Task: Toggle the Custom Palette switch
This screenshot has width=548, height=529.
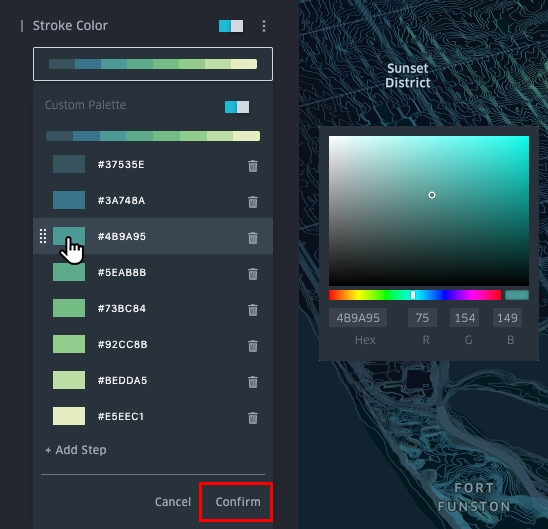Action: (x=237, y=107)
